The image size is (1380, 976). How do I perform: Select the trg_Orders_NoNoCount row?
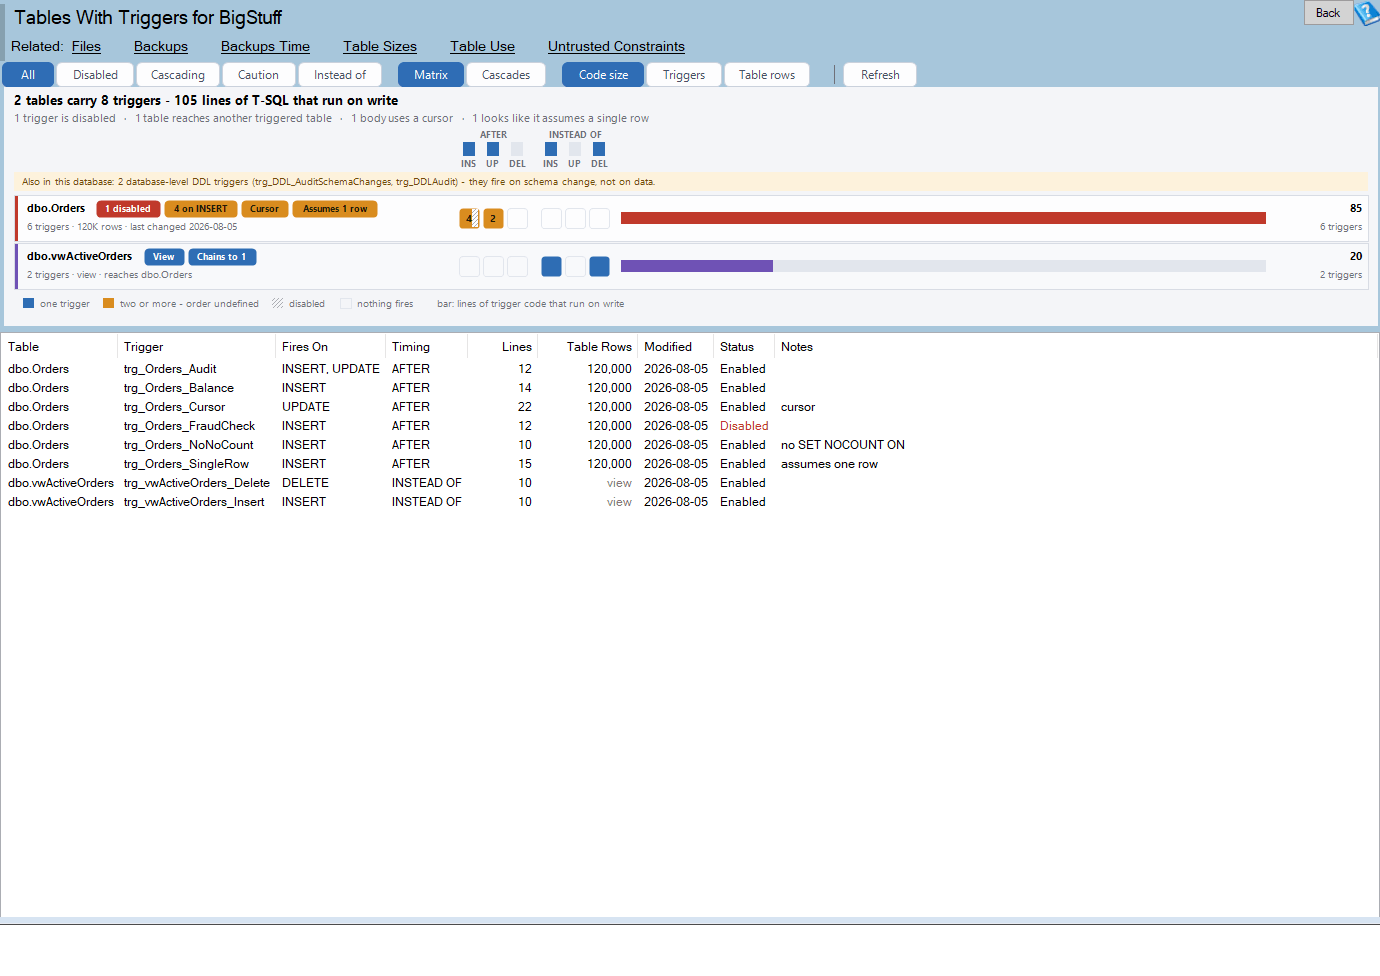click(689, 445)
